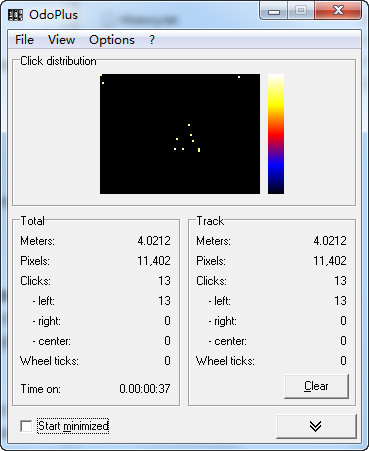
Task: Open the question mark help menu
Action: (x=152, y=40)
